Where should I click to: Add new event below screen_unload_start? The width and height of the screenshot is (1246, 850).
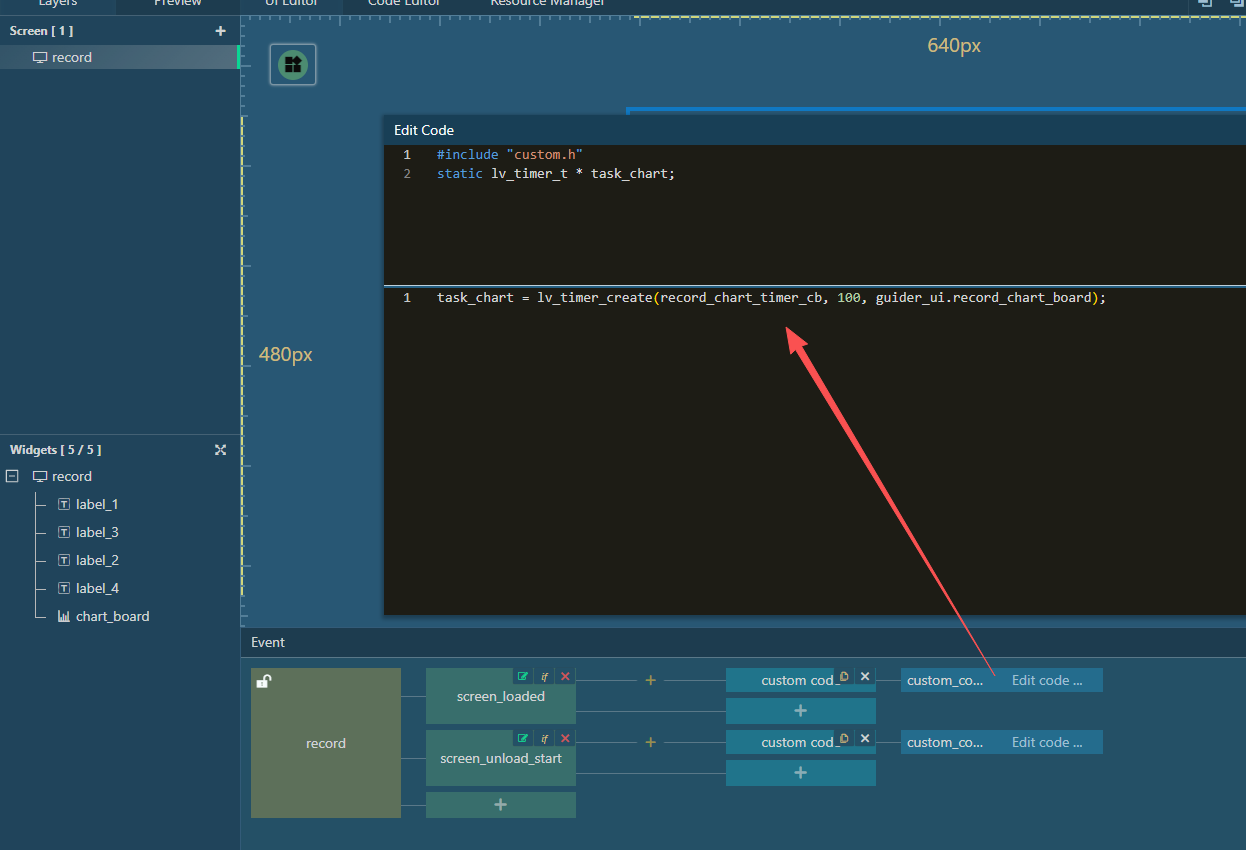click(500, 805)
